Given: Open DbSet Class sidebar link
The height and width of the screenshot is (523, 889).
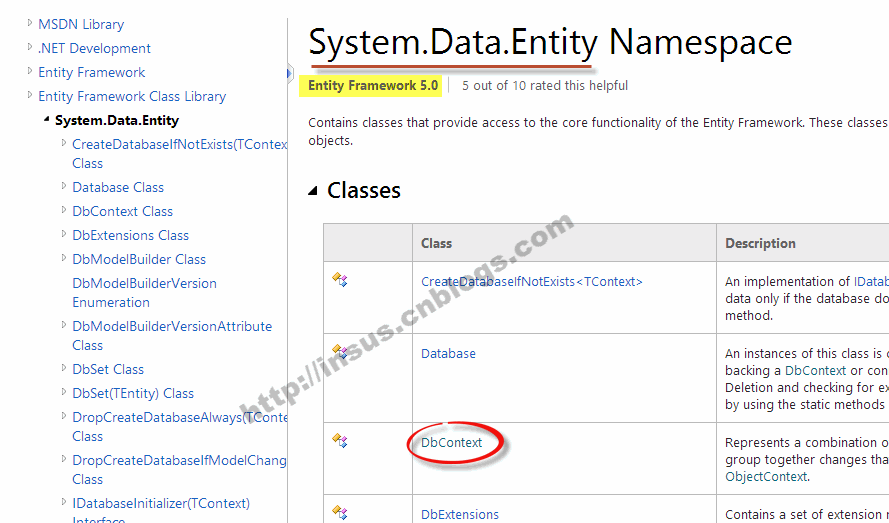Looking at the screenshot, I should click(108, 369).
